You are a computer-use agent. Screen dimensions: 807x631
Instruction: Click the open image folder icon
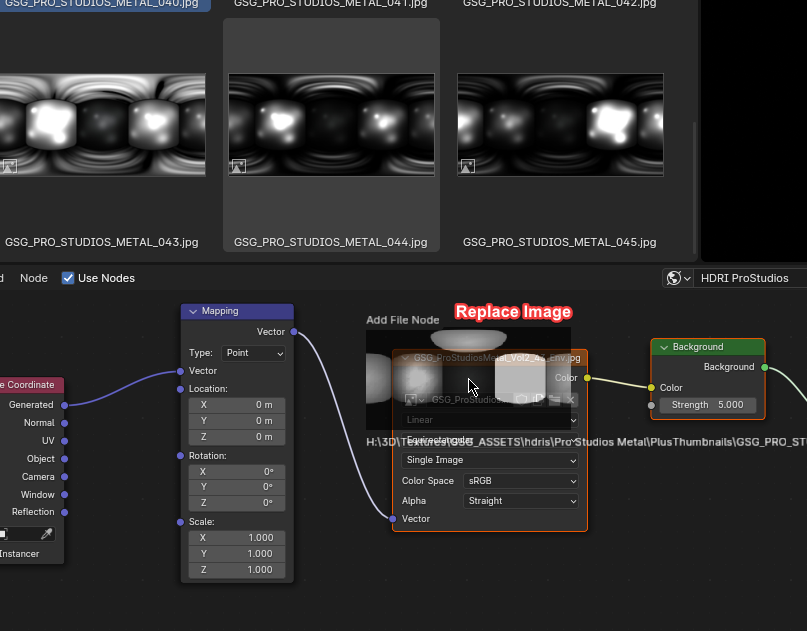[x=554, y=400]
